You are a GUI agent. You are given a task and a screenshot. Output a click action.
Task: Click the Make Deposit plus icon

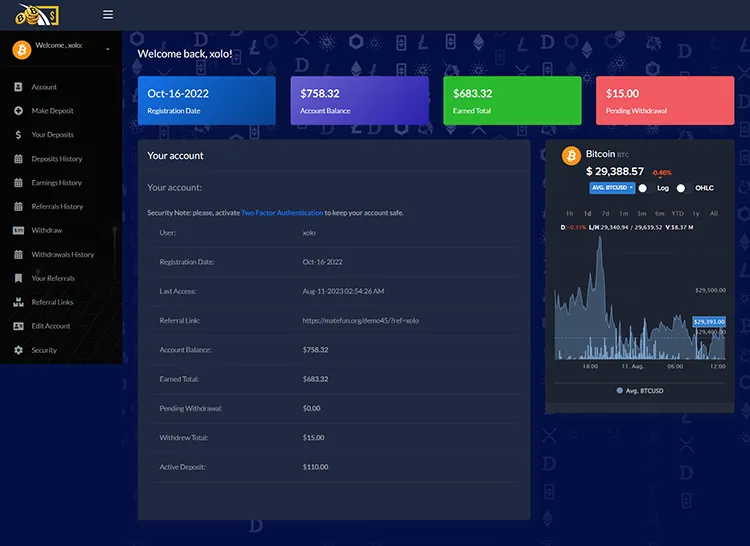(18, 110)
